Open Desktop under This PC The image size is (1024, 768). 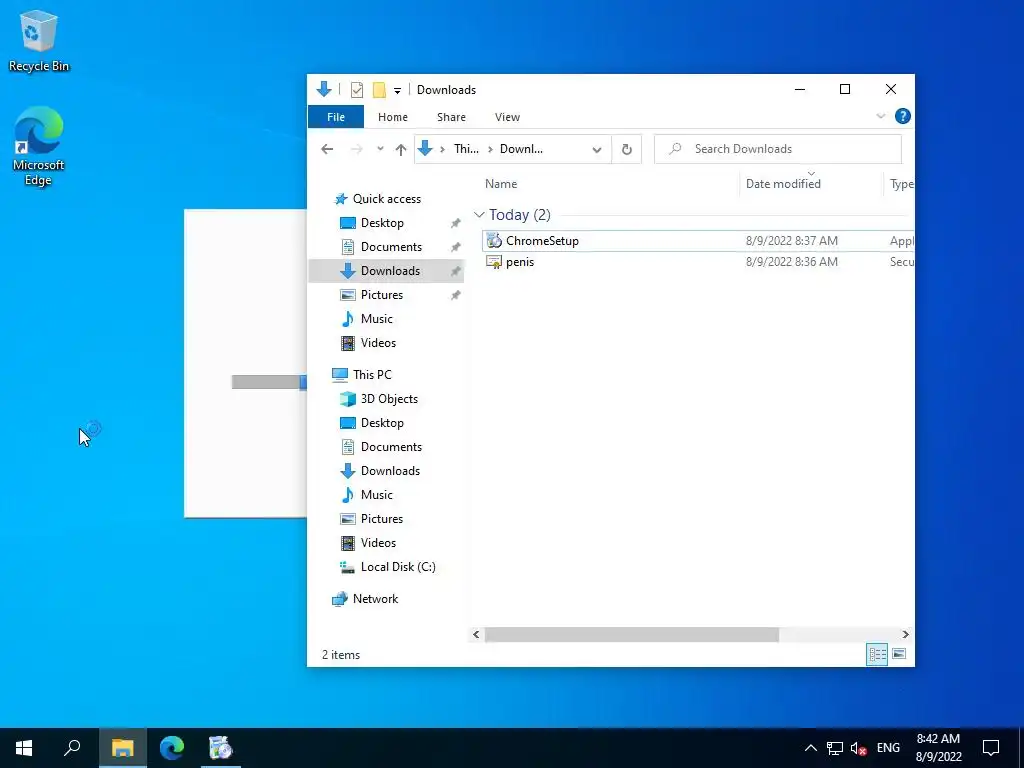[382, 423]
